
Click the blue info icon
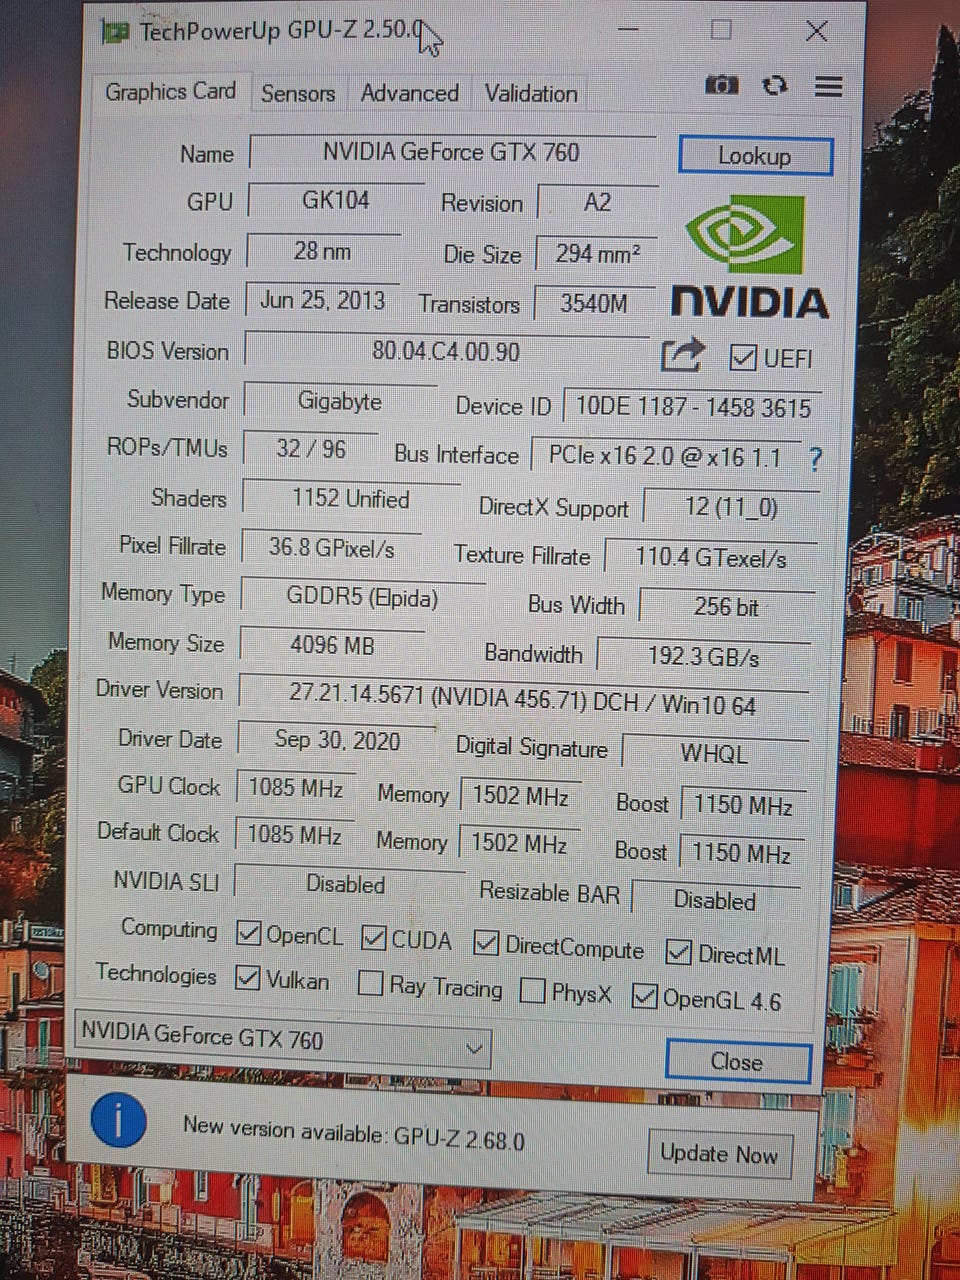[x=118, y=1121]
